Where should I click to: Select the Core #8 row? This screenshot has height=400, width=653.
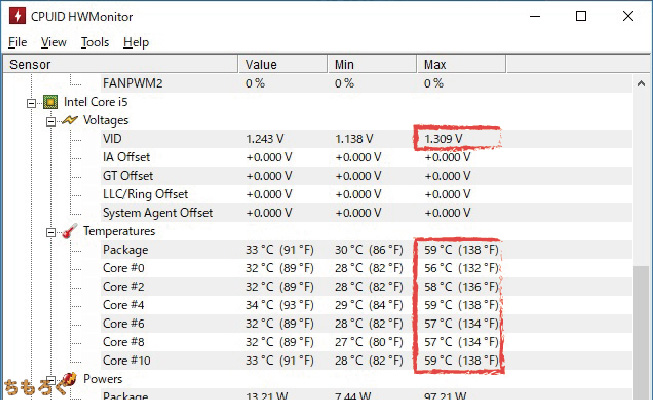point(366,342)
